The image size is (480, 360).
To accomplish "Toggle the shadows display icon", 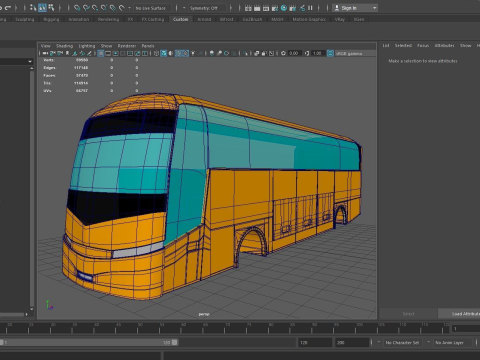I will coord(201,53).
